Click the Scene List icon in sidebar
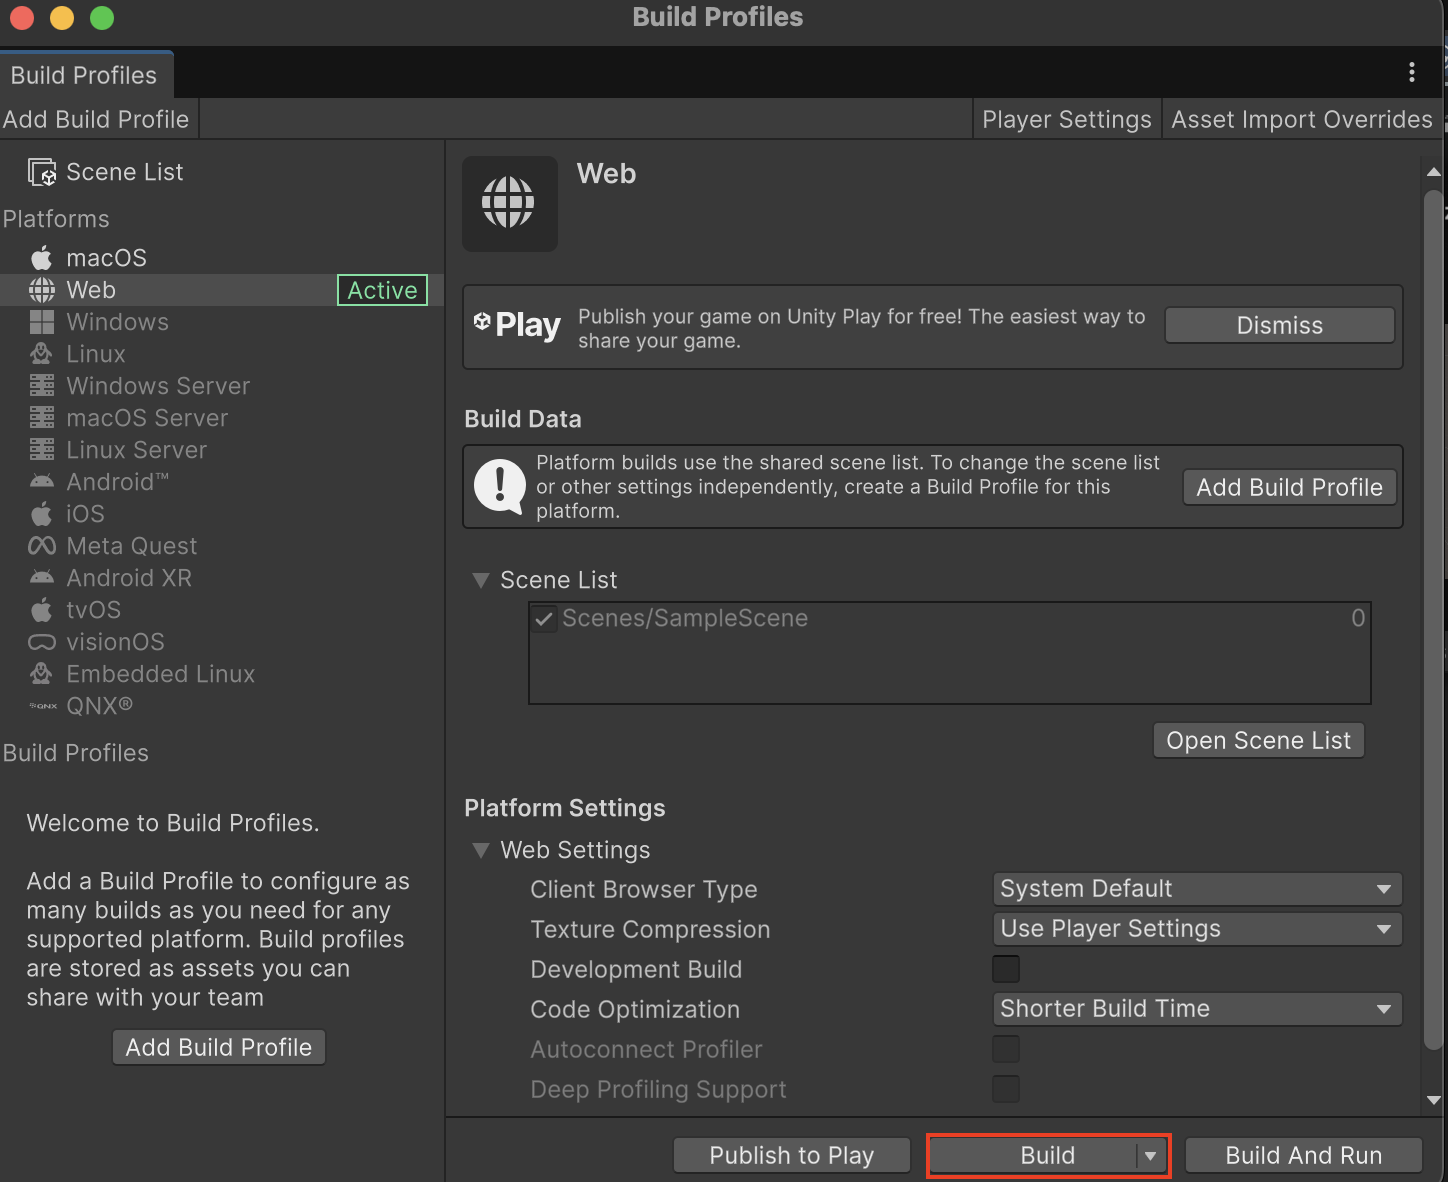Screen dimensions: 1448x1182 tap(42, 172)
